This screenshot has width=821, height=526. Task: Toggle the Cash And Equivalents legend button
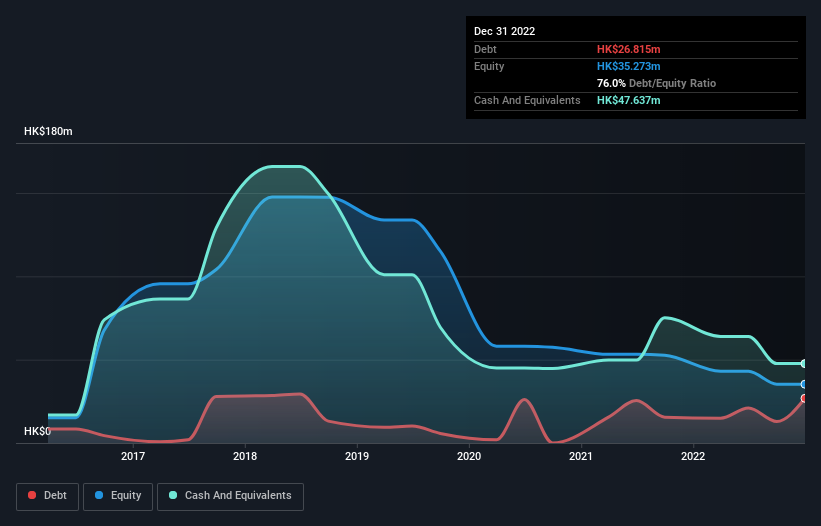[x=230, y=496]
